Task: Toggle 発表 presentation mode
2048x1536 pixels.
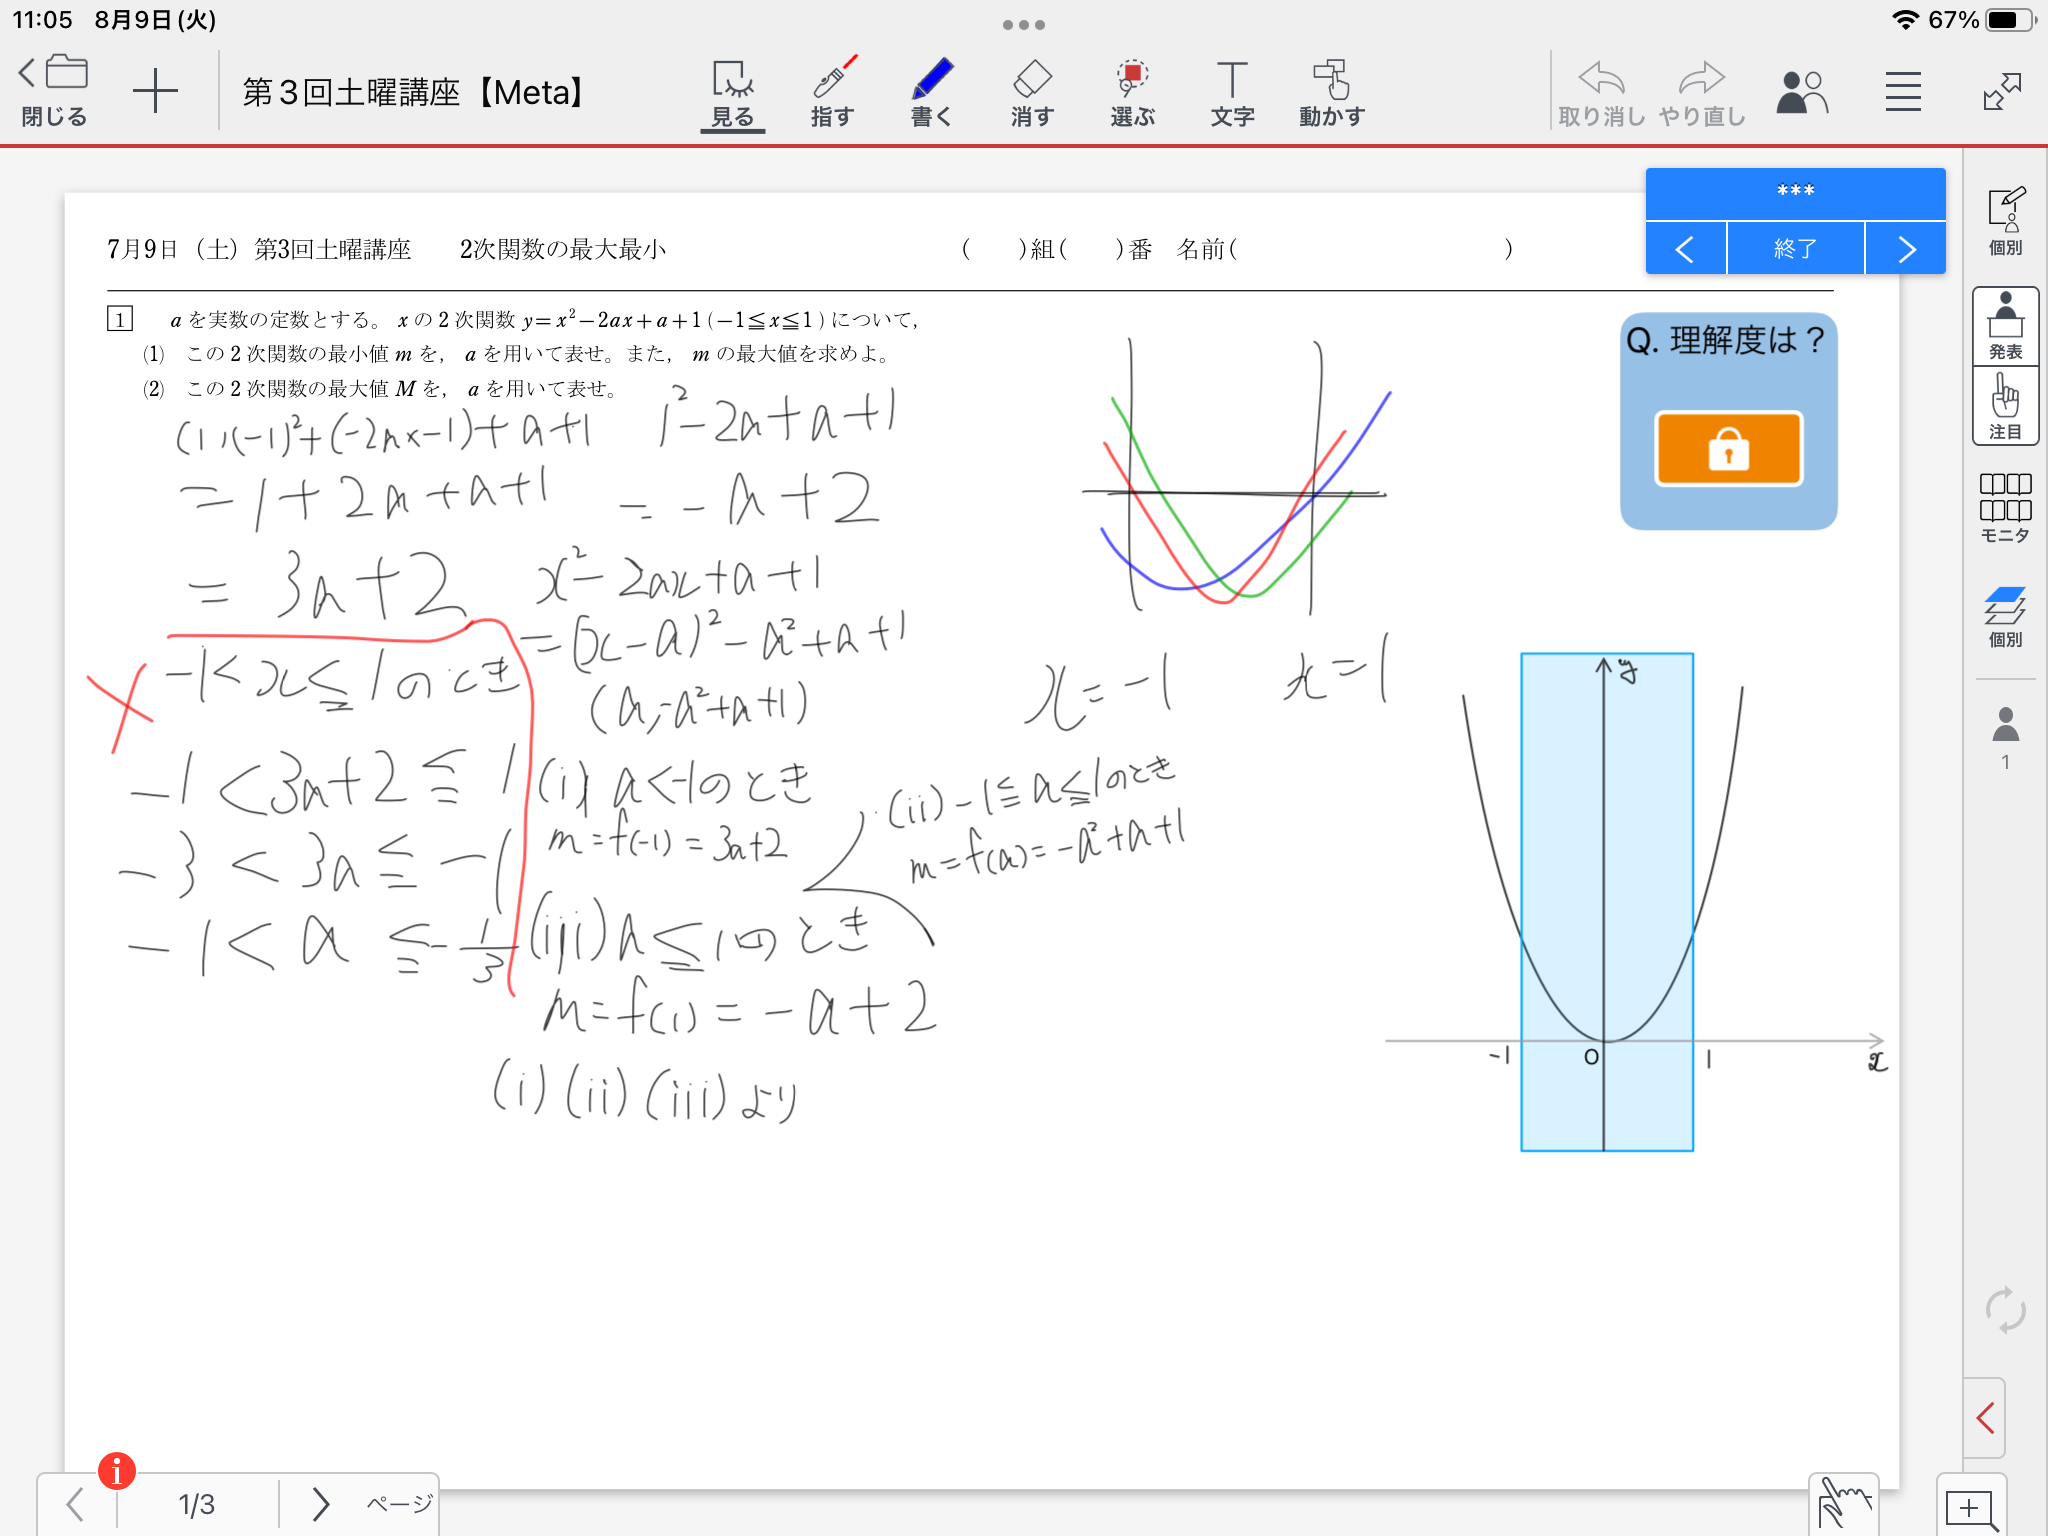Action: pyautogui.click(x=2005, y=326)
